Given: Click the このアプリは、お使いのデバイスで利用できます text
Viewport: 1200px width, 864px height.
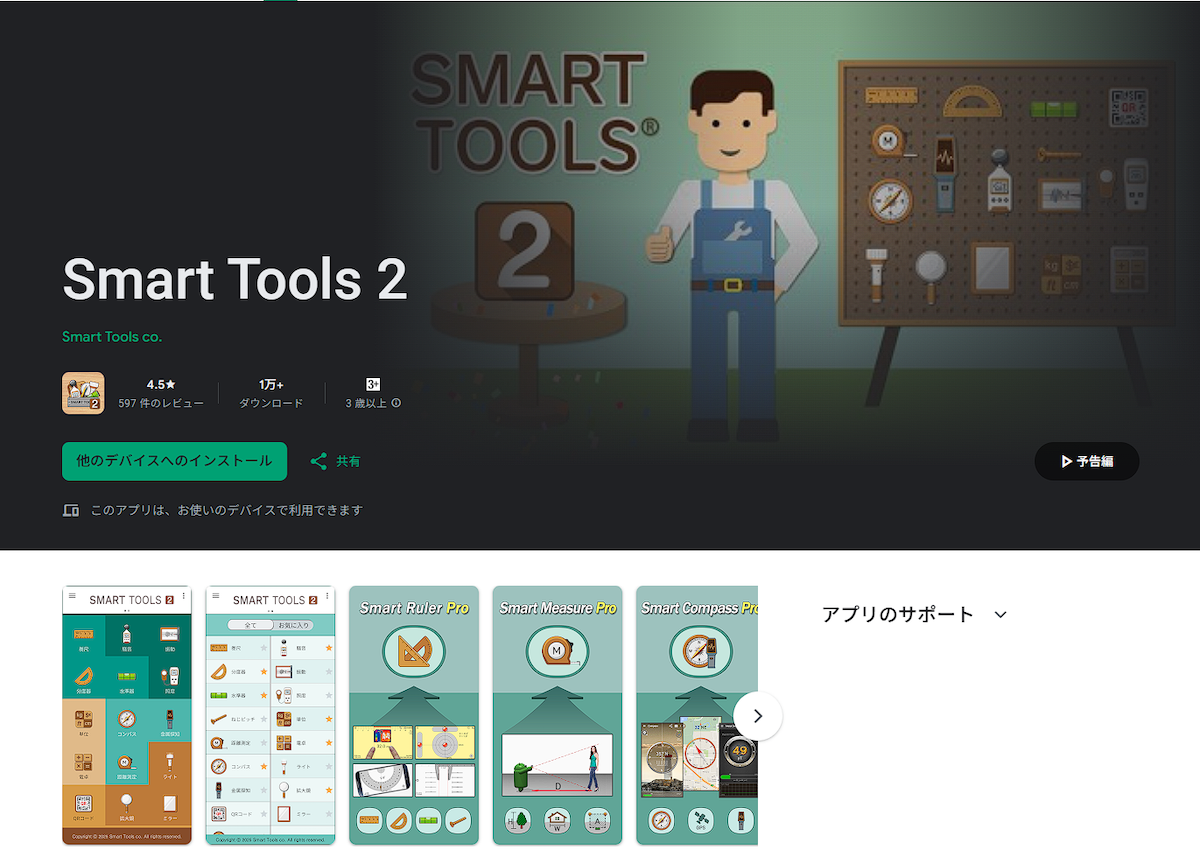Looking at the screenshot, I should [226, 510].
